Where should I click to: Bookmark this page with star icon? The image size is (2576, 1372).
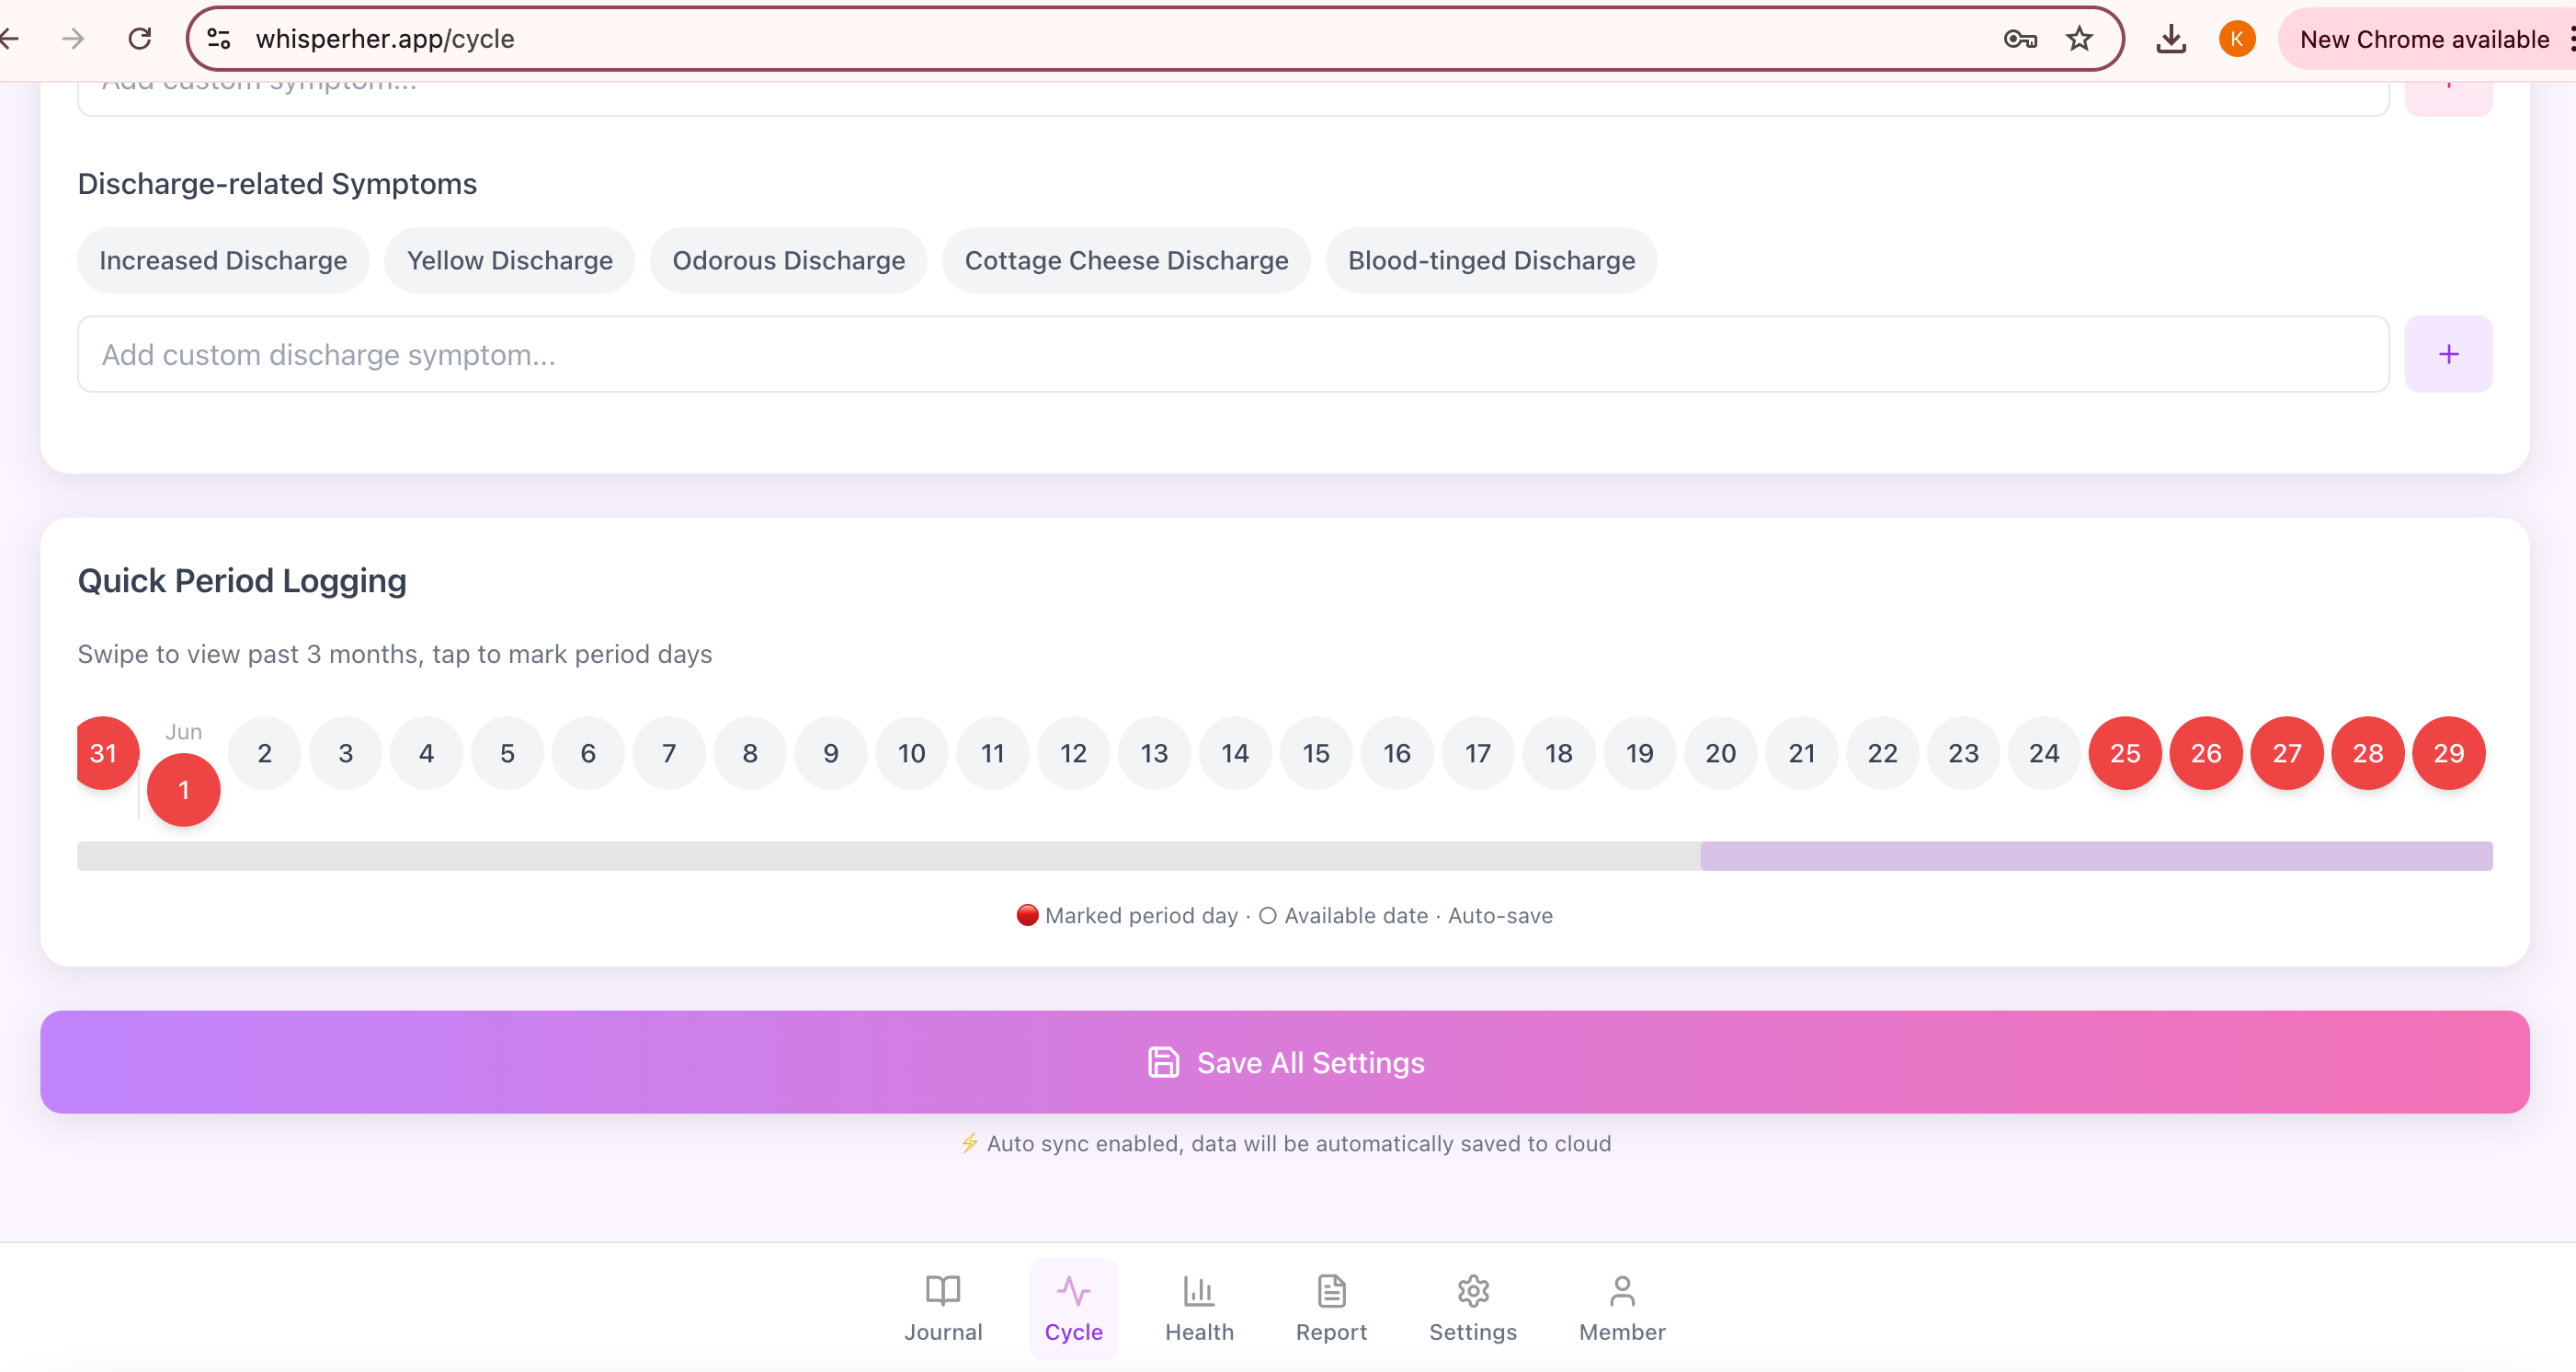2079,39
